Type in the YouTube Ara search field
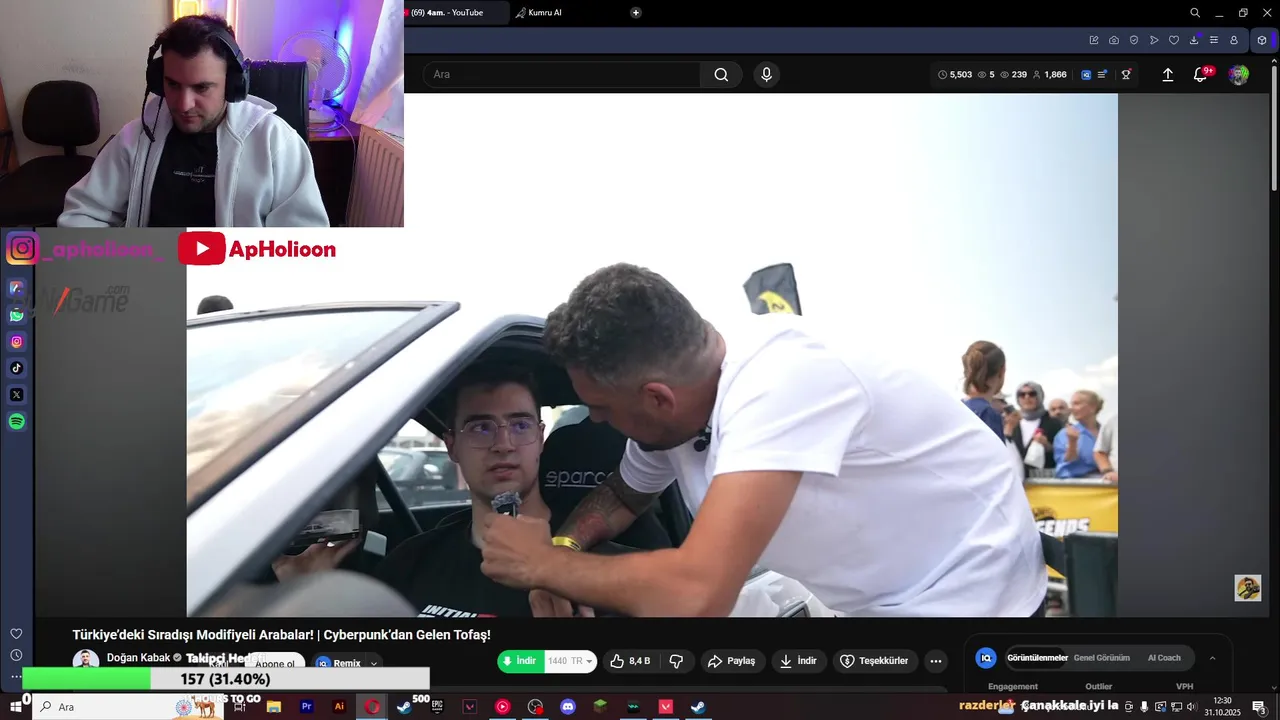This screenshot has width=1280, height=720. pos(561,75)
